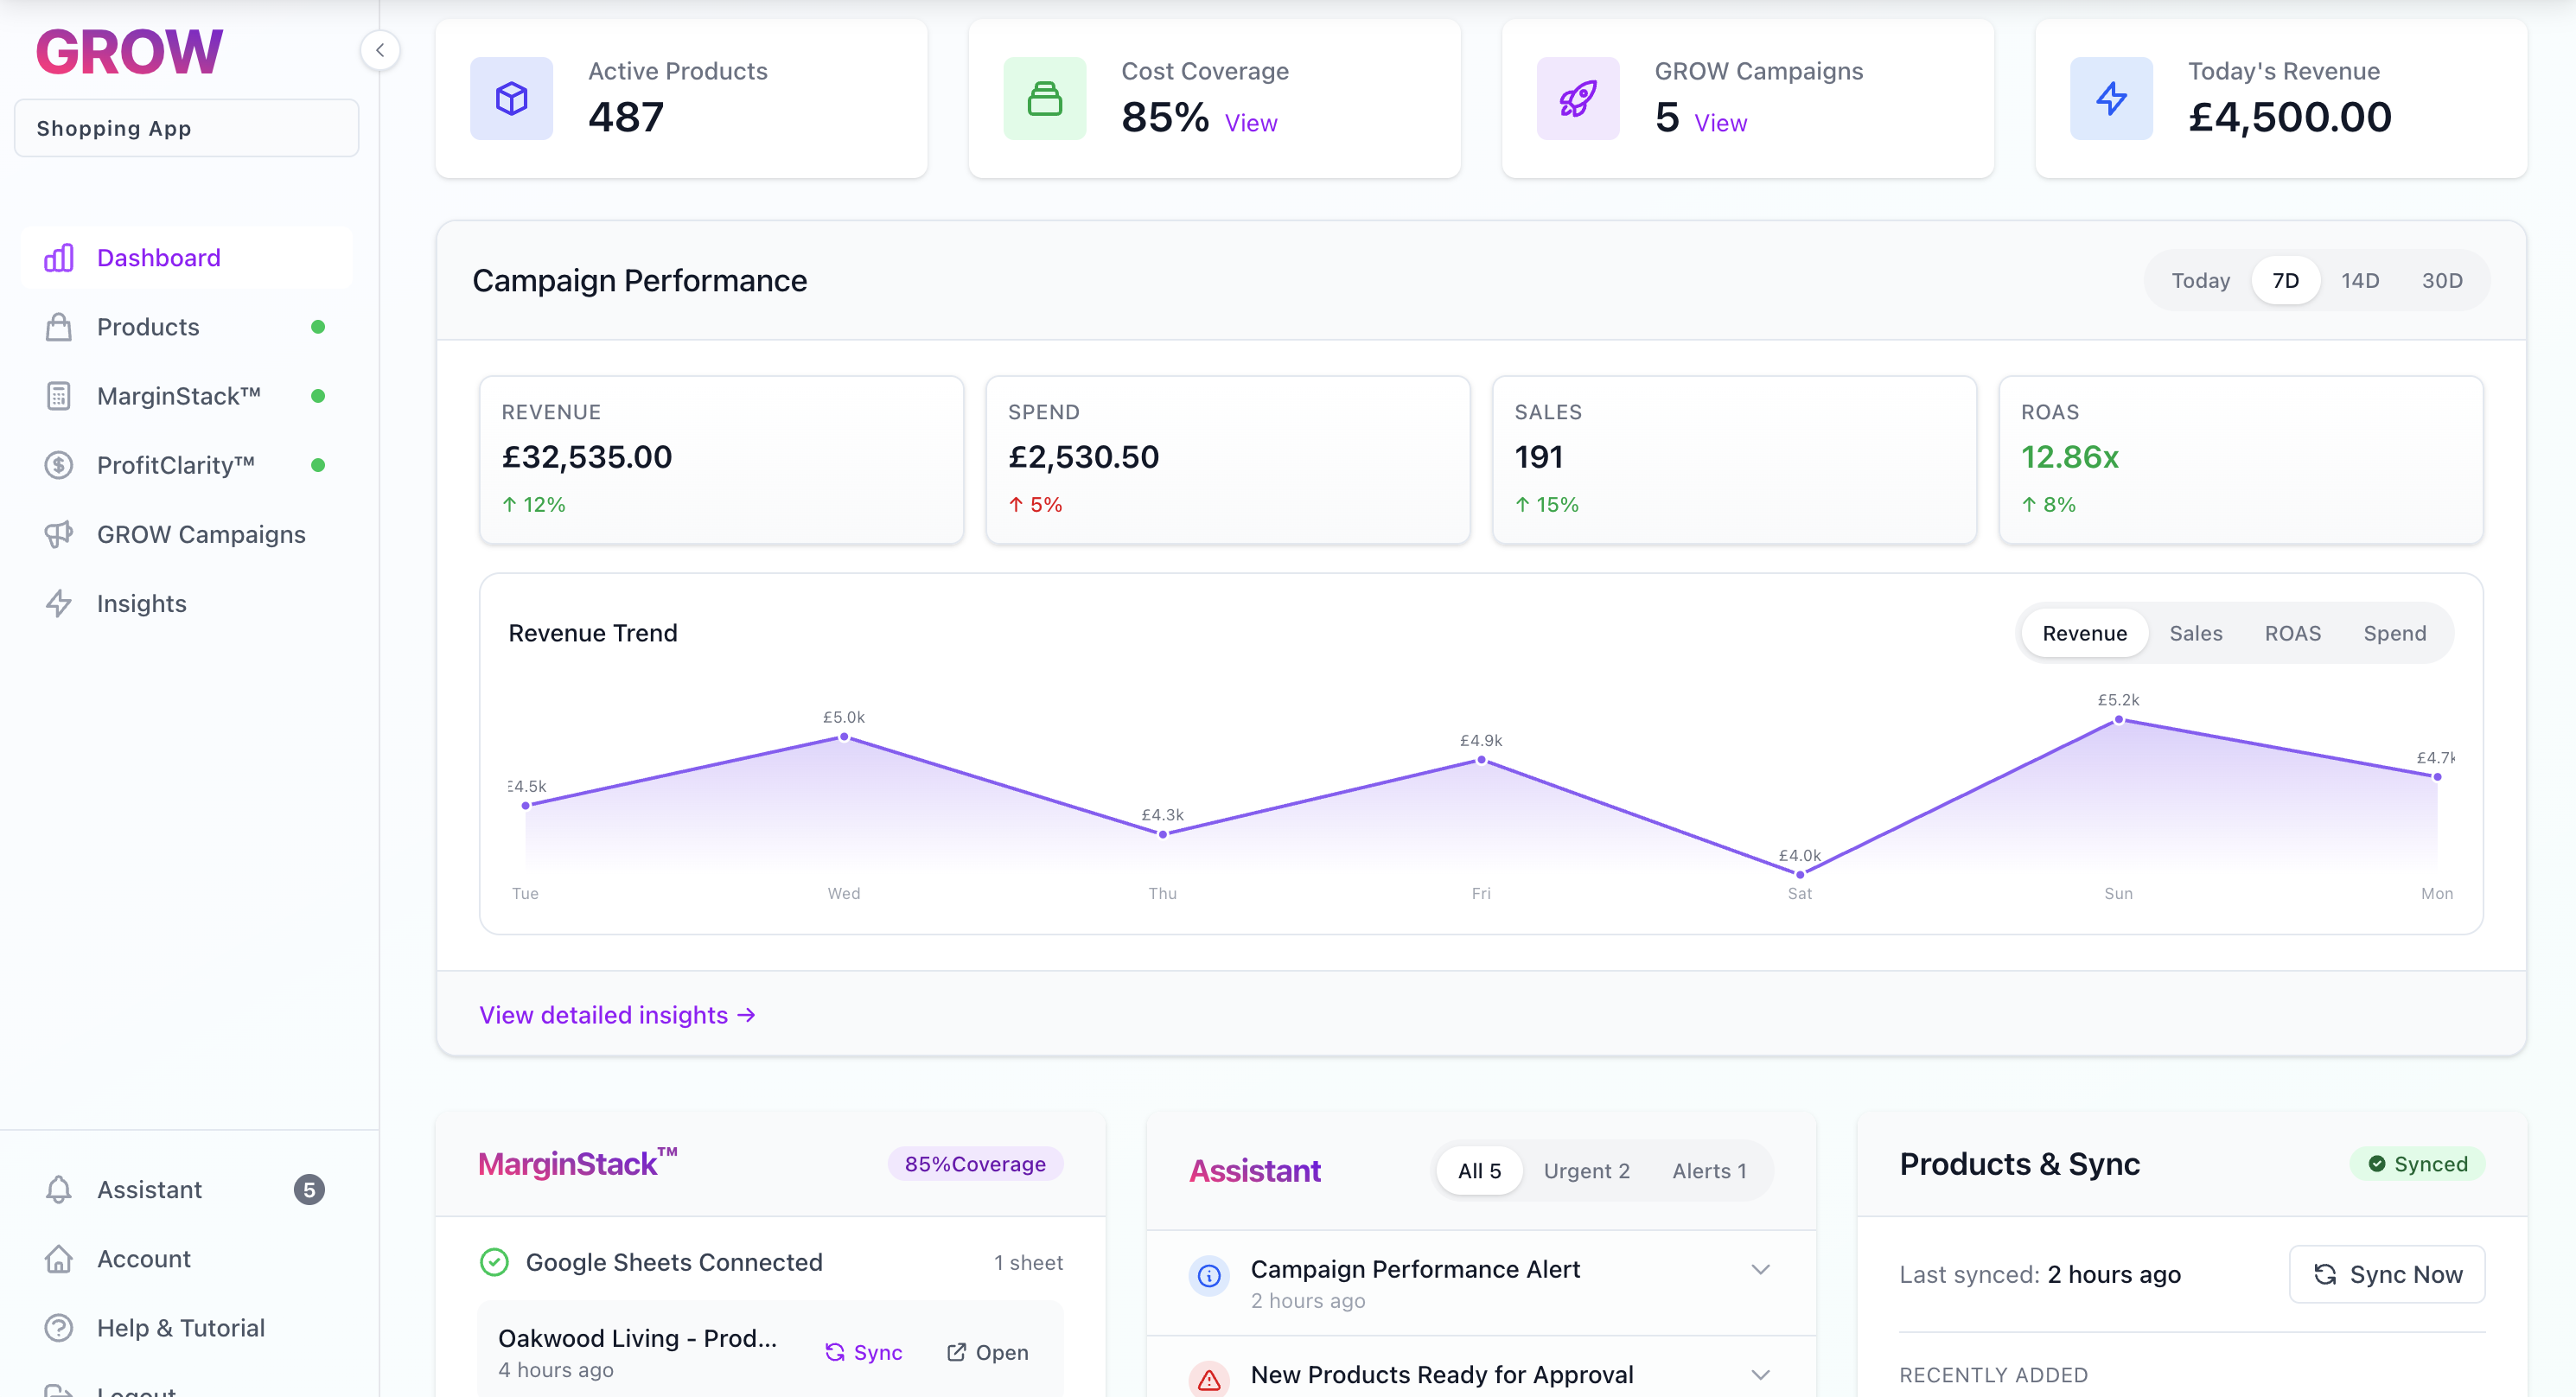Switch Revenue Trend to Spend metric
The width and height of the screenshot is (2576, 1397).
(2394, 632)
